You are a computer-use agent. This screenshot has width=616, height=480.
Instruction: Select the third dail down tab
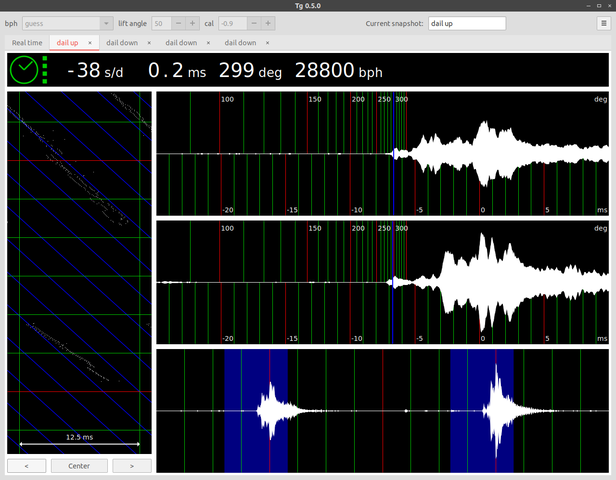coord(240,43)
